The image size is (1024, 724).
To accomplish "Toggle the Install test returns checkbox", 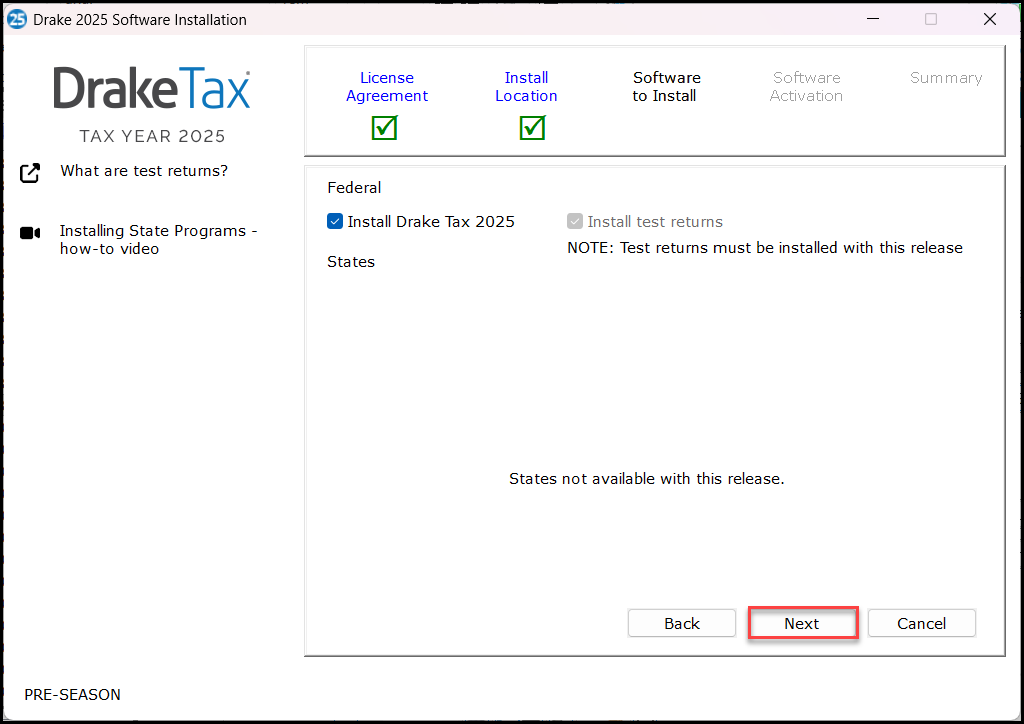I will point(575,221).
